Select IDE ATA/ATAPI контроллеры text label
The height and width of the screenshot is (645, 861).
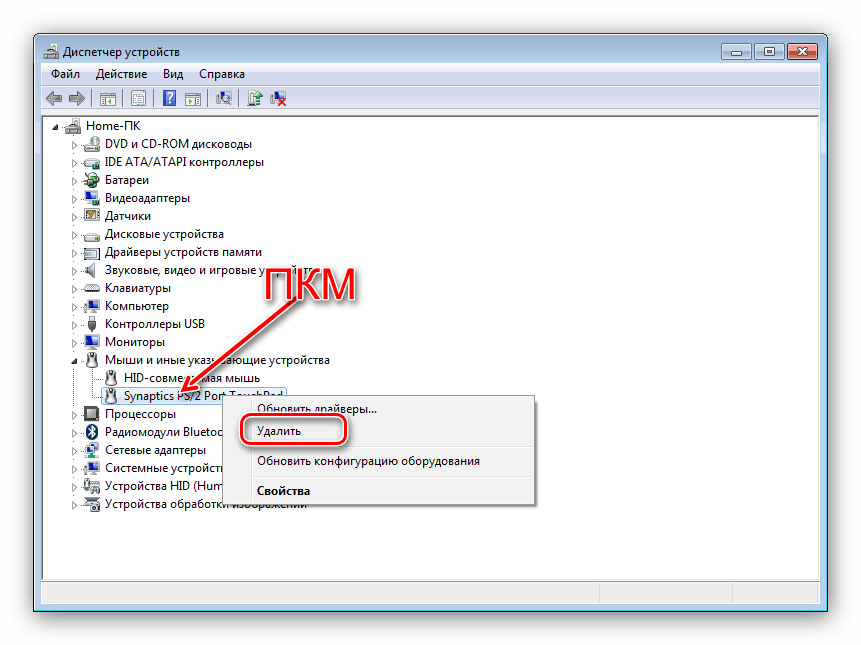pyautogui.click(x=184, y=162)
